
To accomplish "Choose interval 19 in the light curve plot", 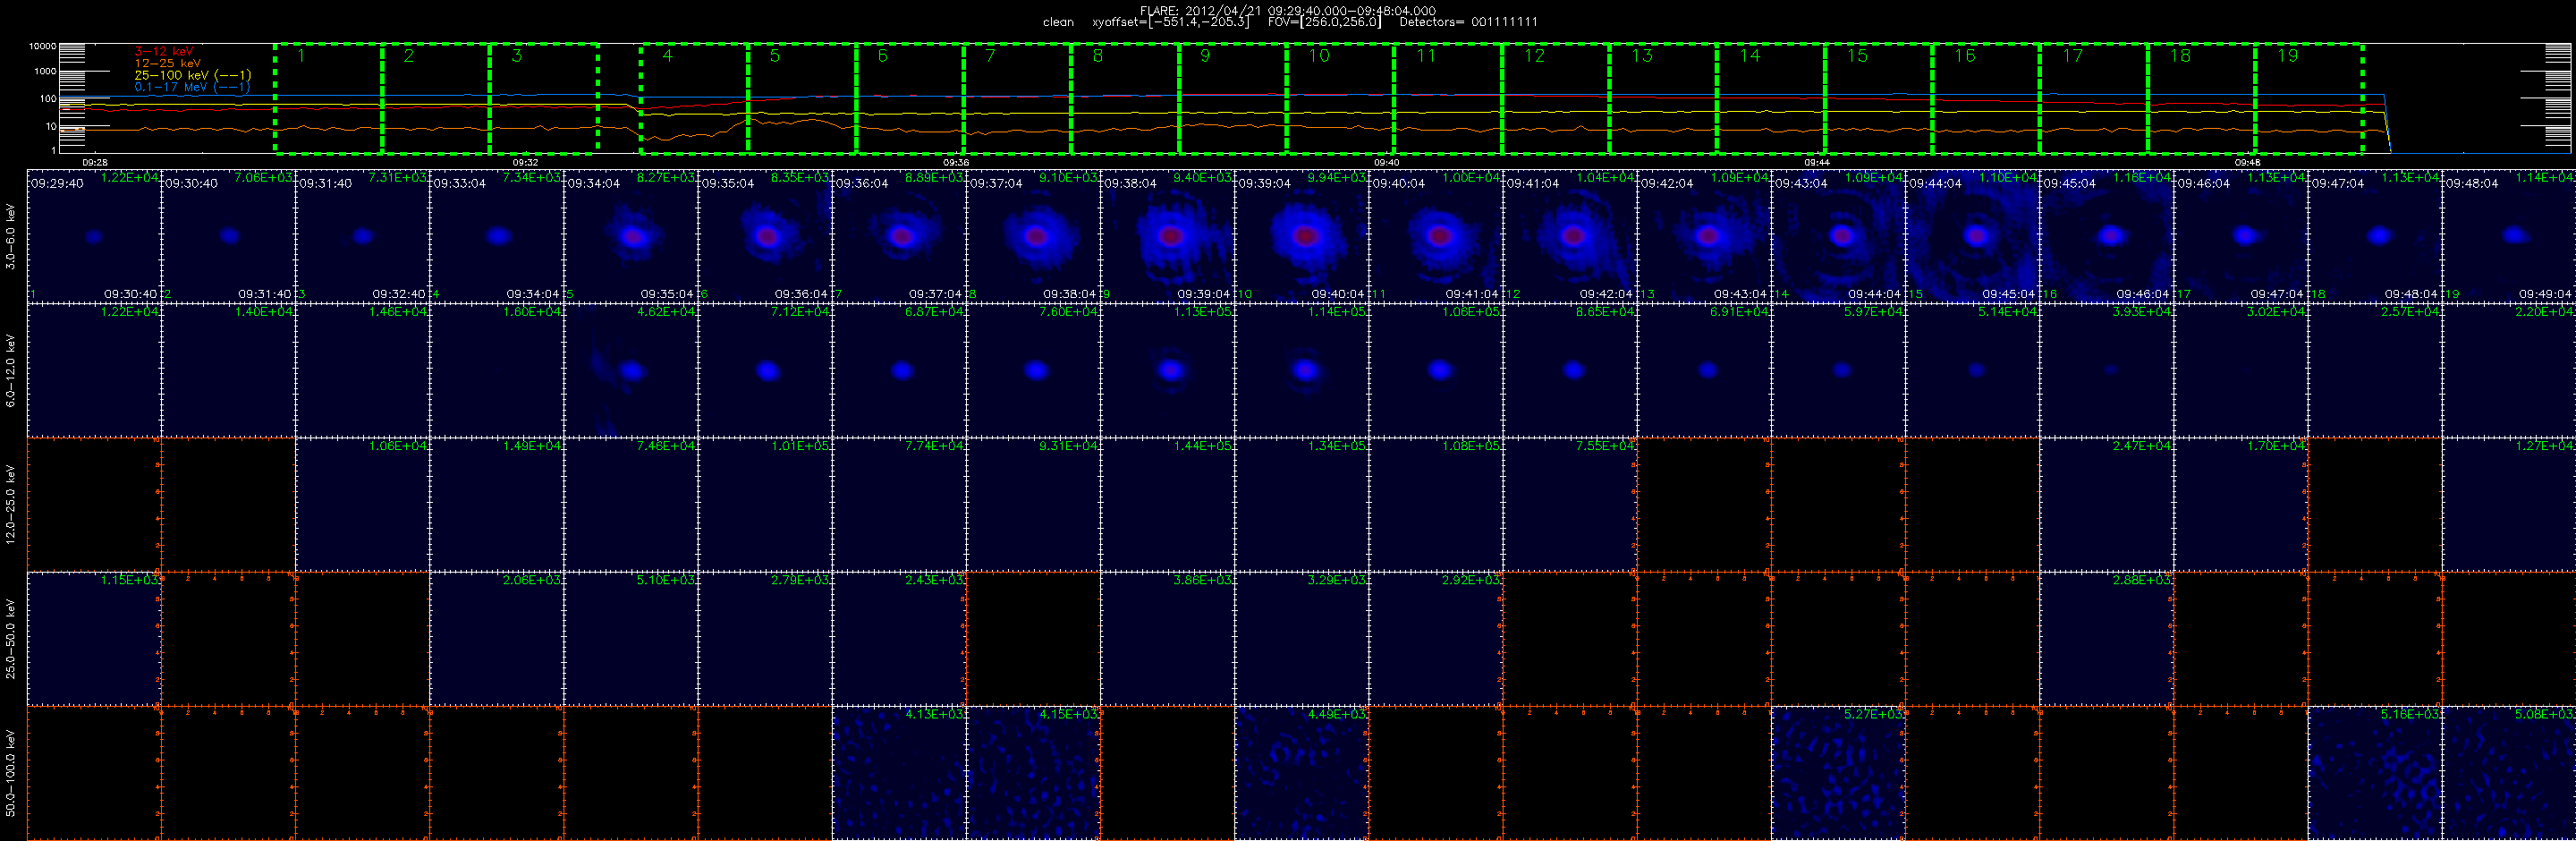I will tap(2309, 98).
